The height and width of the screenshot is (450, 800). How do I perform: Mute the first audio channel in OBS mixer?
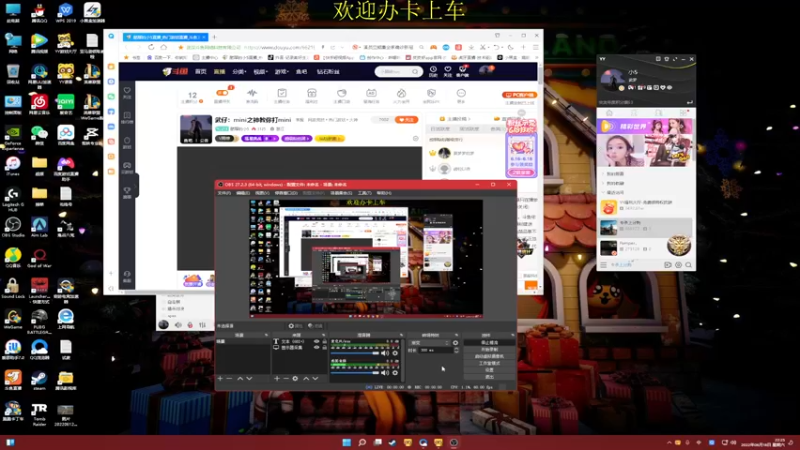pyautogui.click(x=385, y=353)
